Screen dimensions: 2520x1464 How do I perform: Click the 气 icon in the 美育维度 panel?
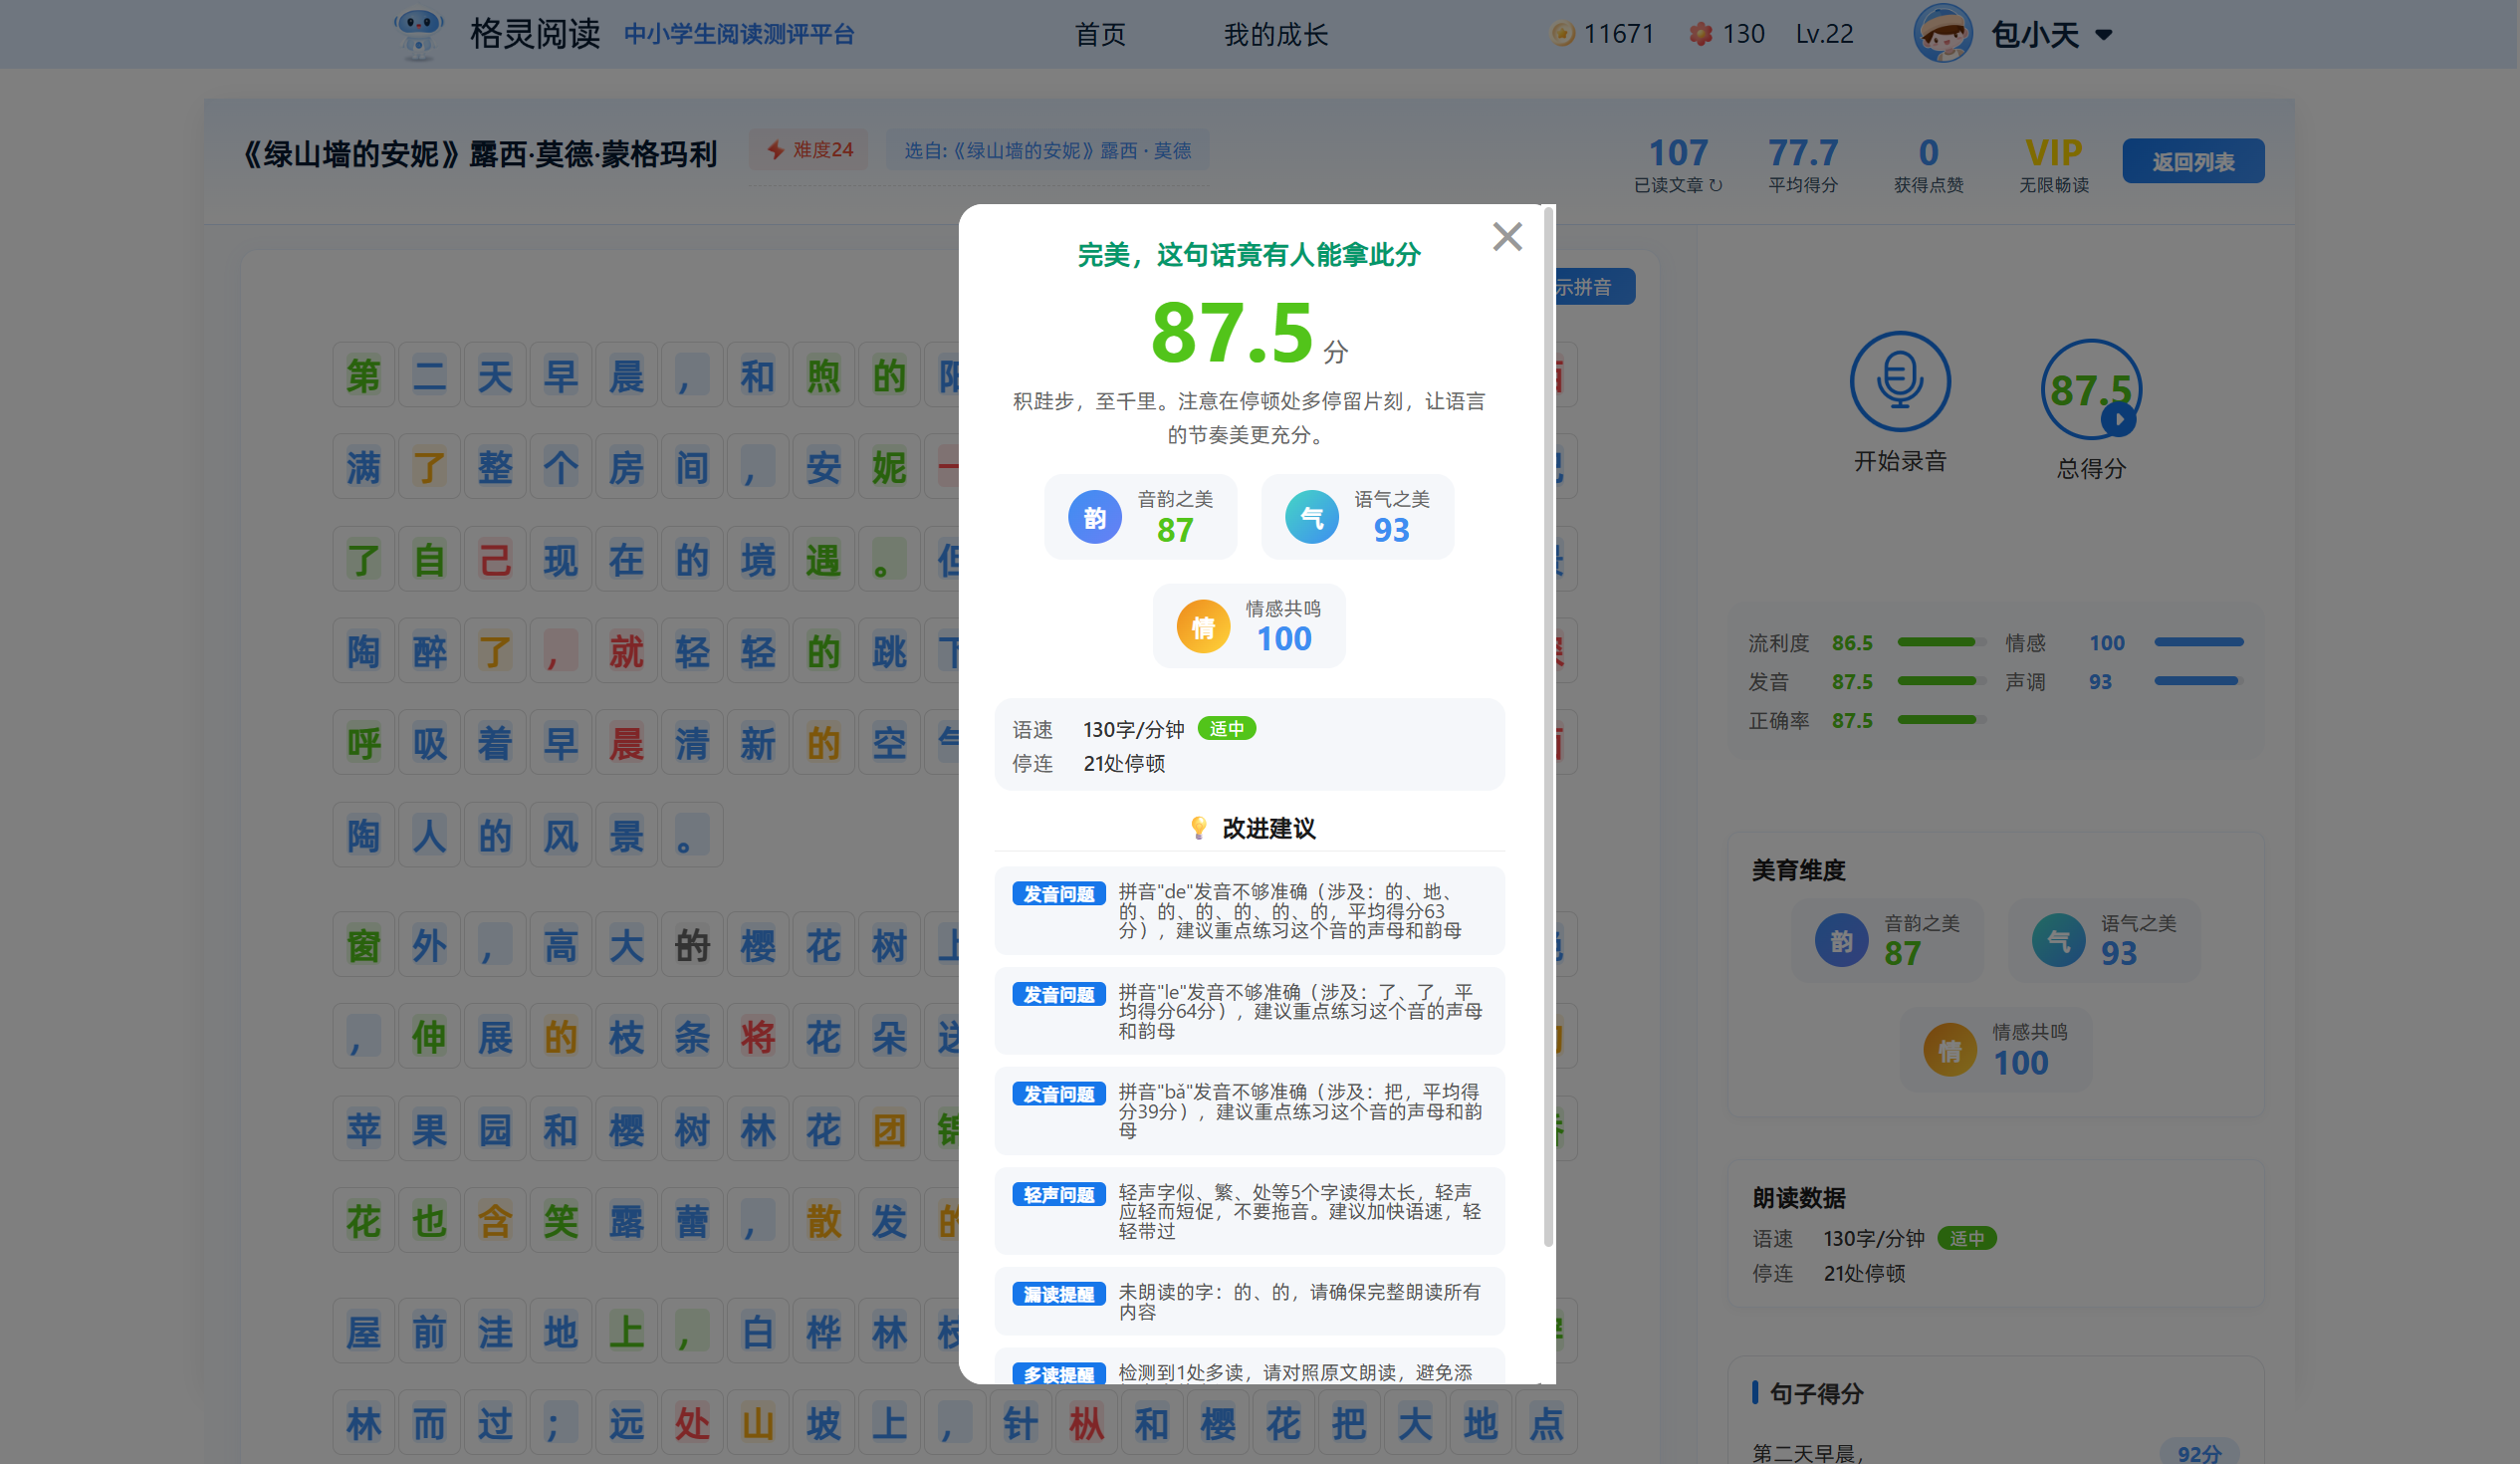[x=2059, y=941]
